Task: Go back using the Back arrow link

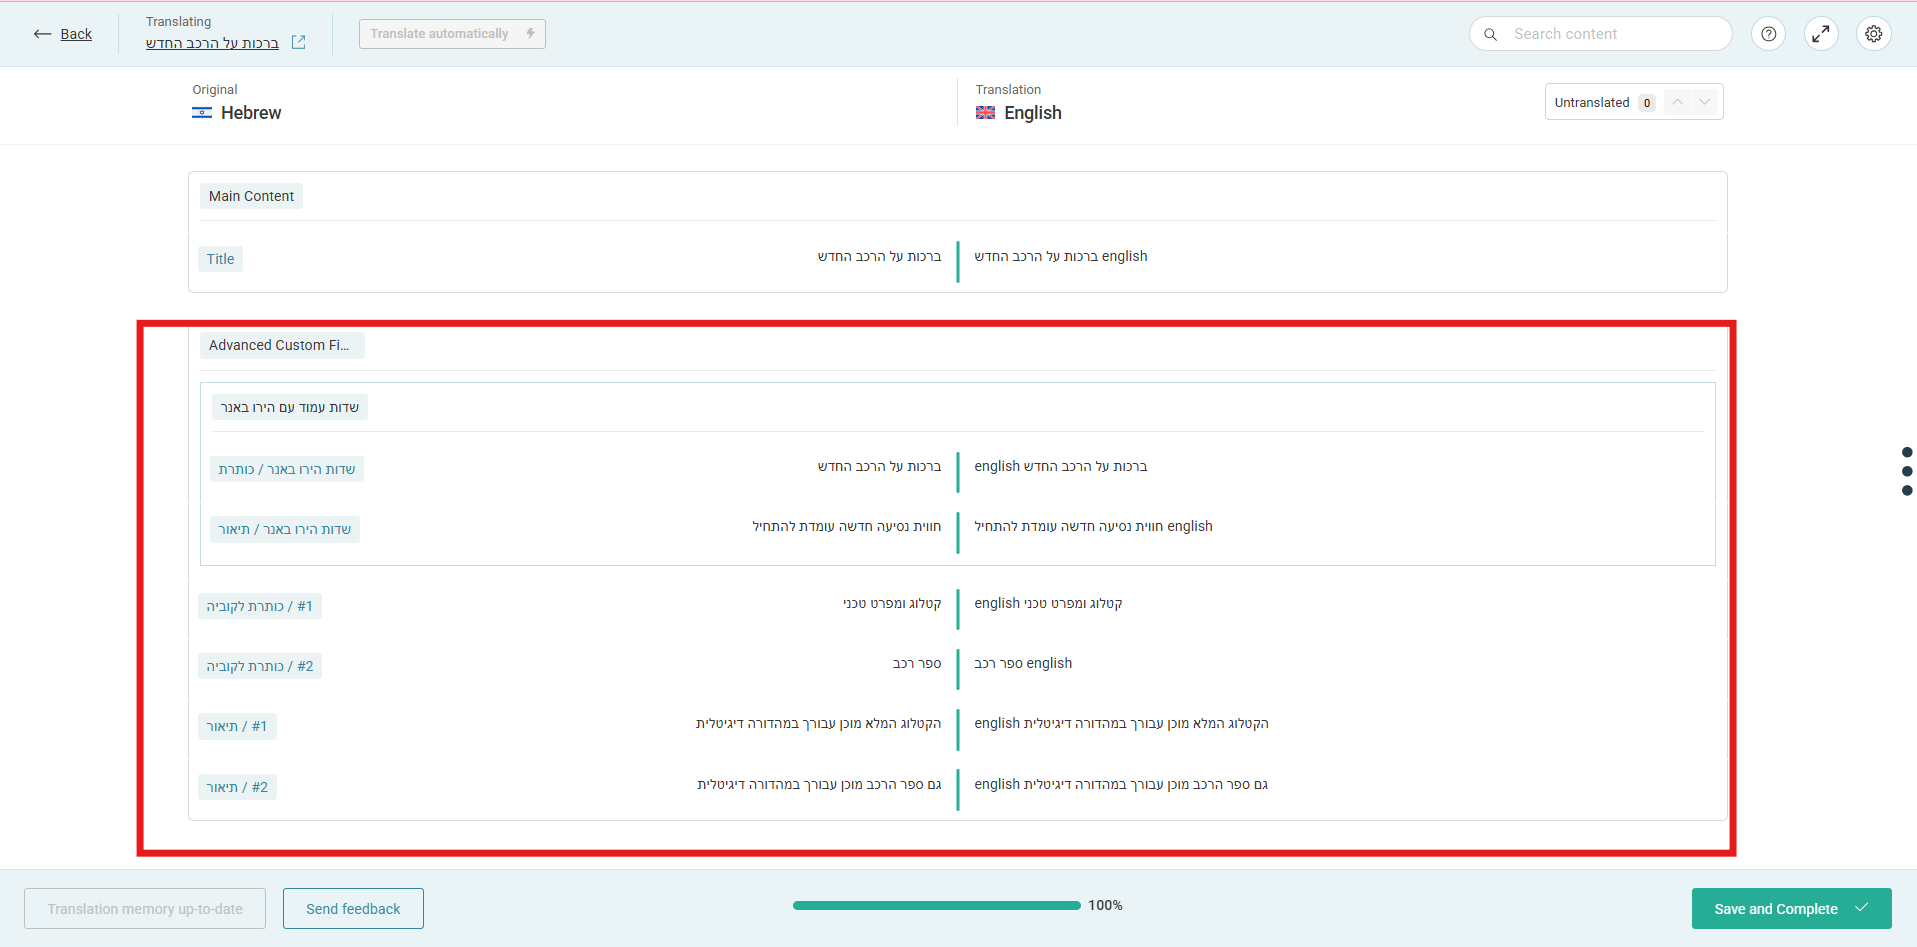Action: click(x=62, y=34)
